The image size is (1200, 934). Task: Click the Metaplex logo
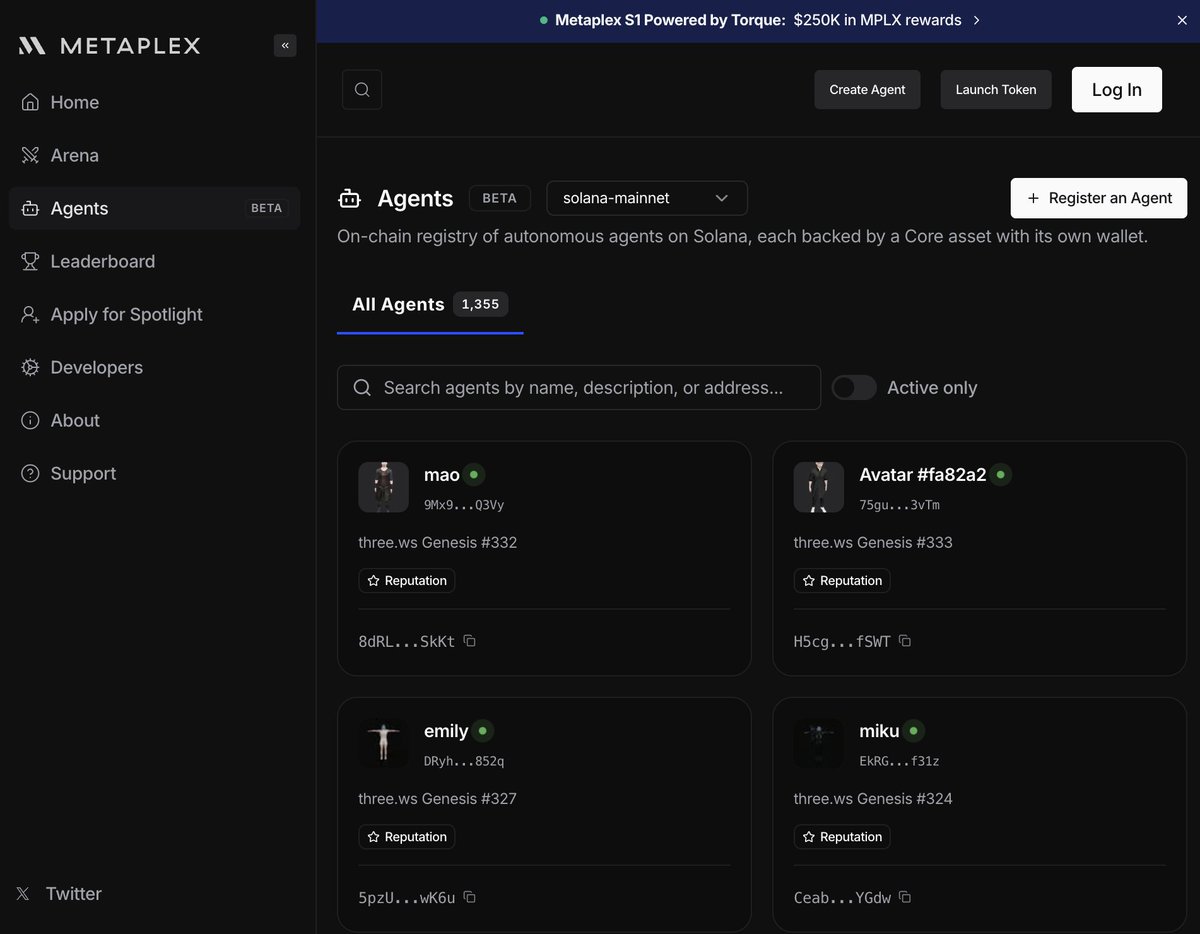[110, 46]
